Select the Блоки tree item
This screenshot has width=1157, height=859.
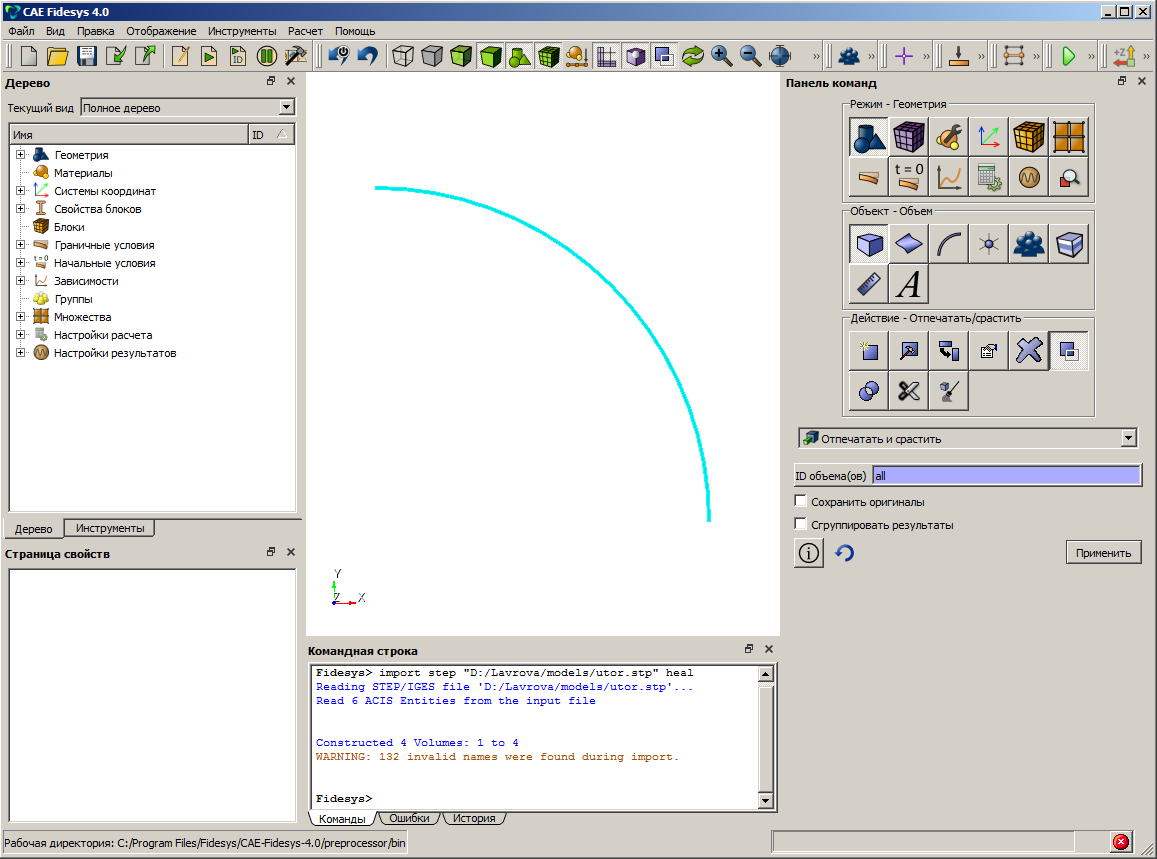69,227
